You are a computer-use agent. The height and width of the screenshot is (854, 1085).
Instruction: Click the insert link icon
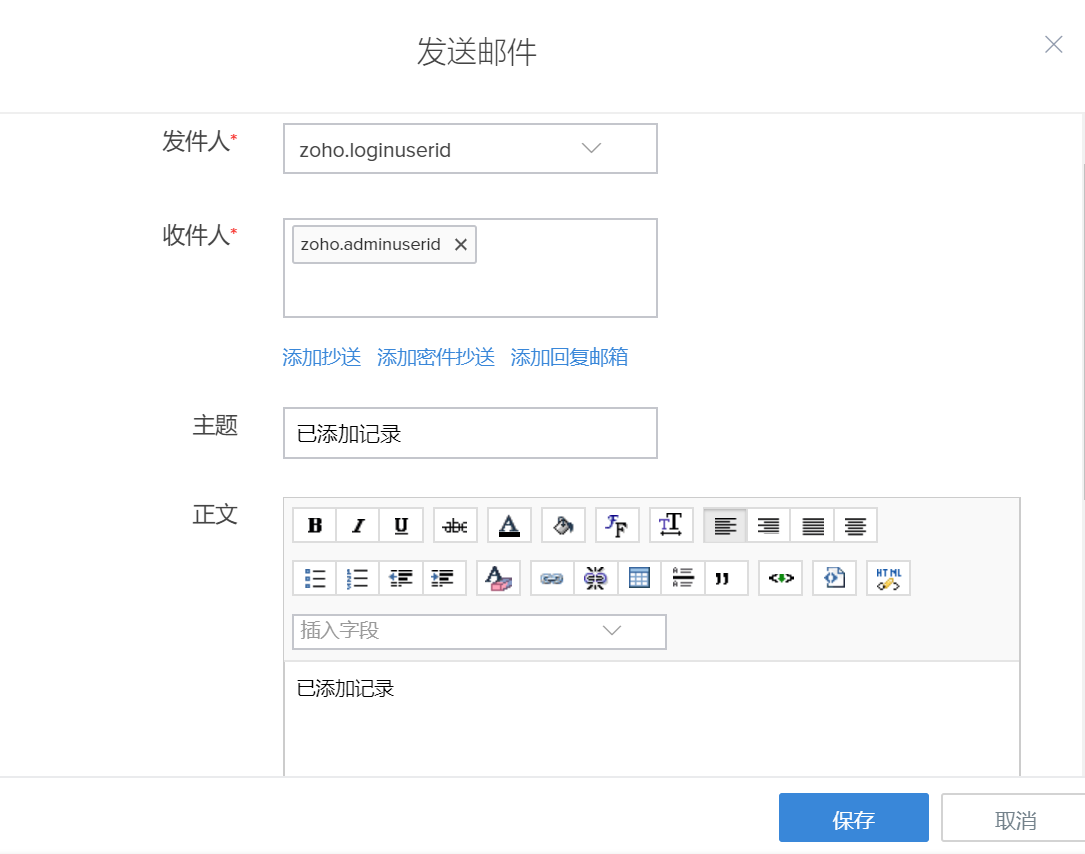coord(552,578)
